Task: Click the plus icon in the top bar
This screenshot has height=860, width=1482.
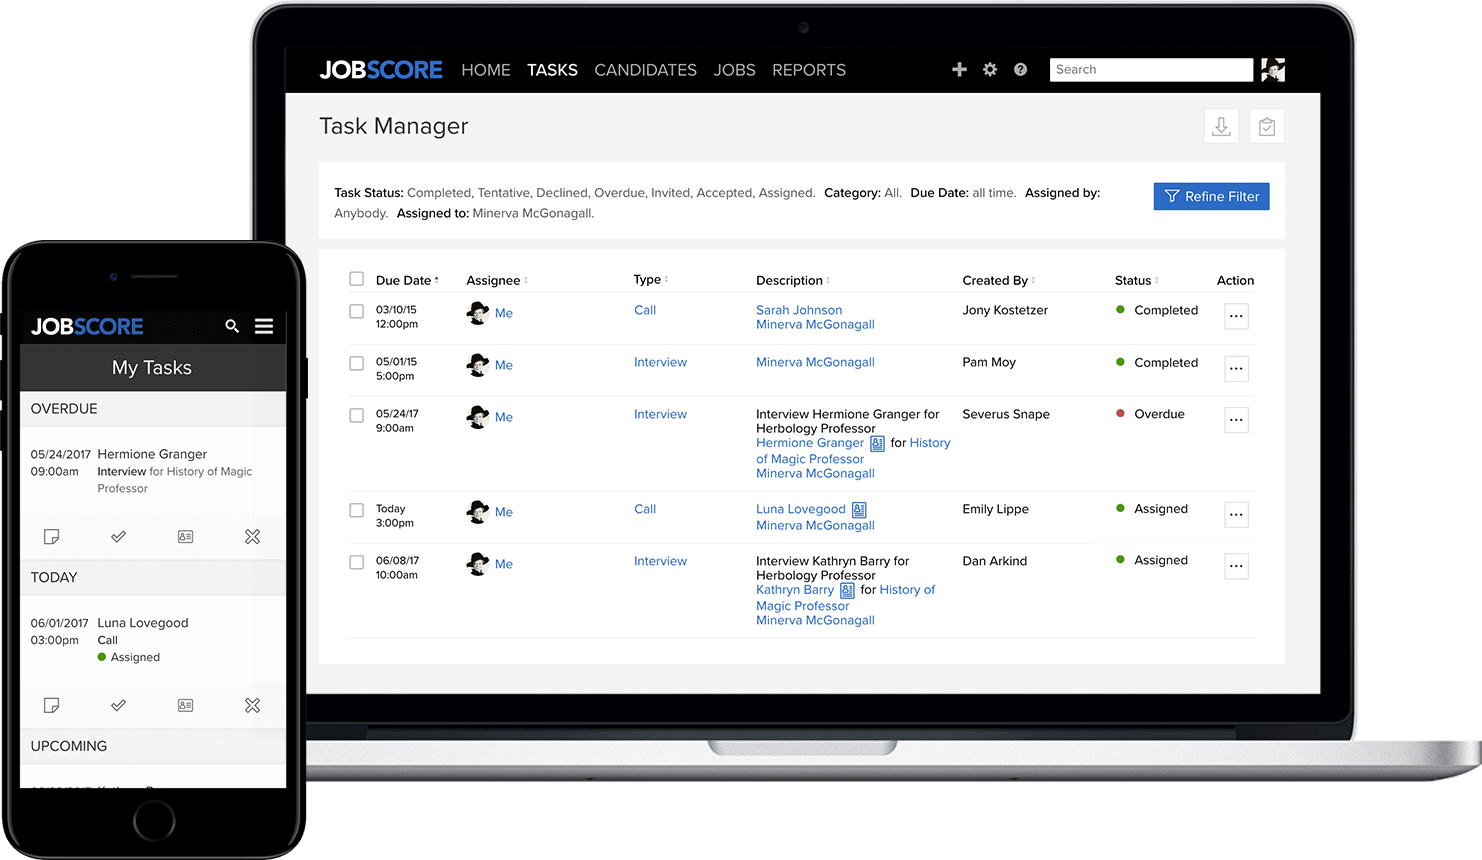Action: pyautogui.click(x=959, y=69)
